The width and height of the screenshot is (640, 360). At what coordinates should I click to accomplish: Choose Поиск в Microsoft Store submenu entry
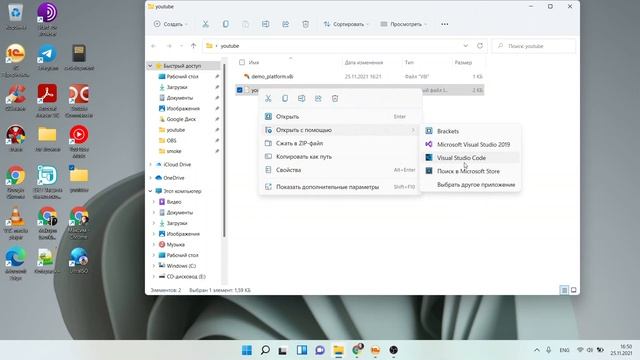[x=470, y=171]
